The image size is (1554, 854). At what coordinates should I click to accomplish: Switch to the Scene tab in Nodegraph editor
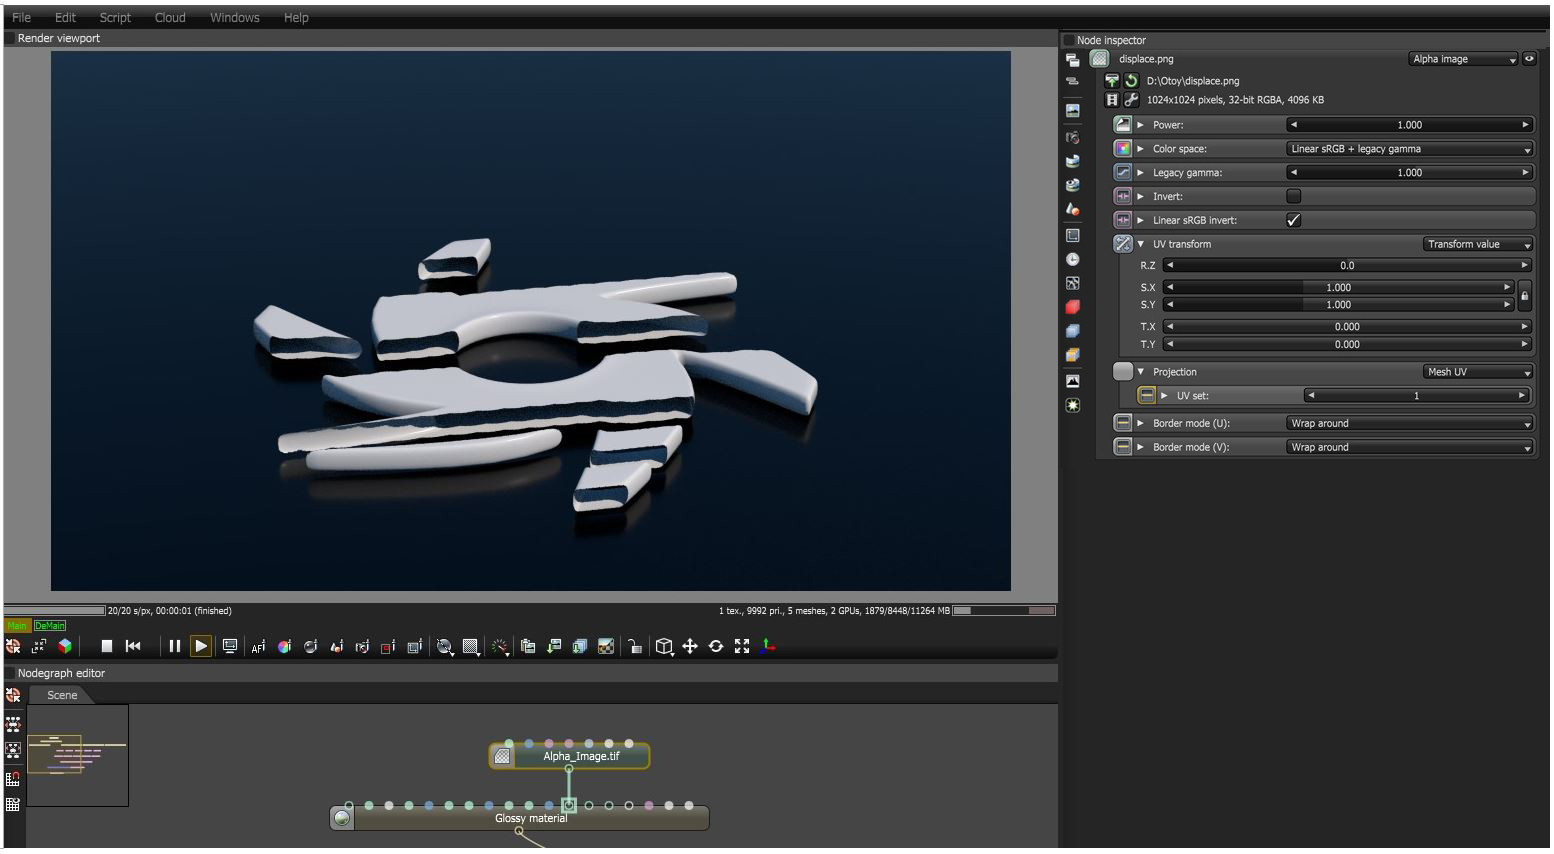pos(62,695)
